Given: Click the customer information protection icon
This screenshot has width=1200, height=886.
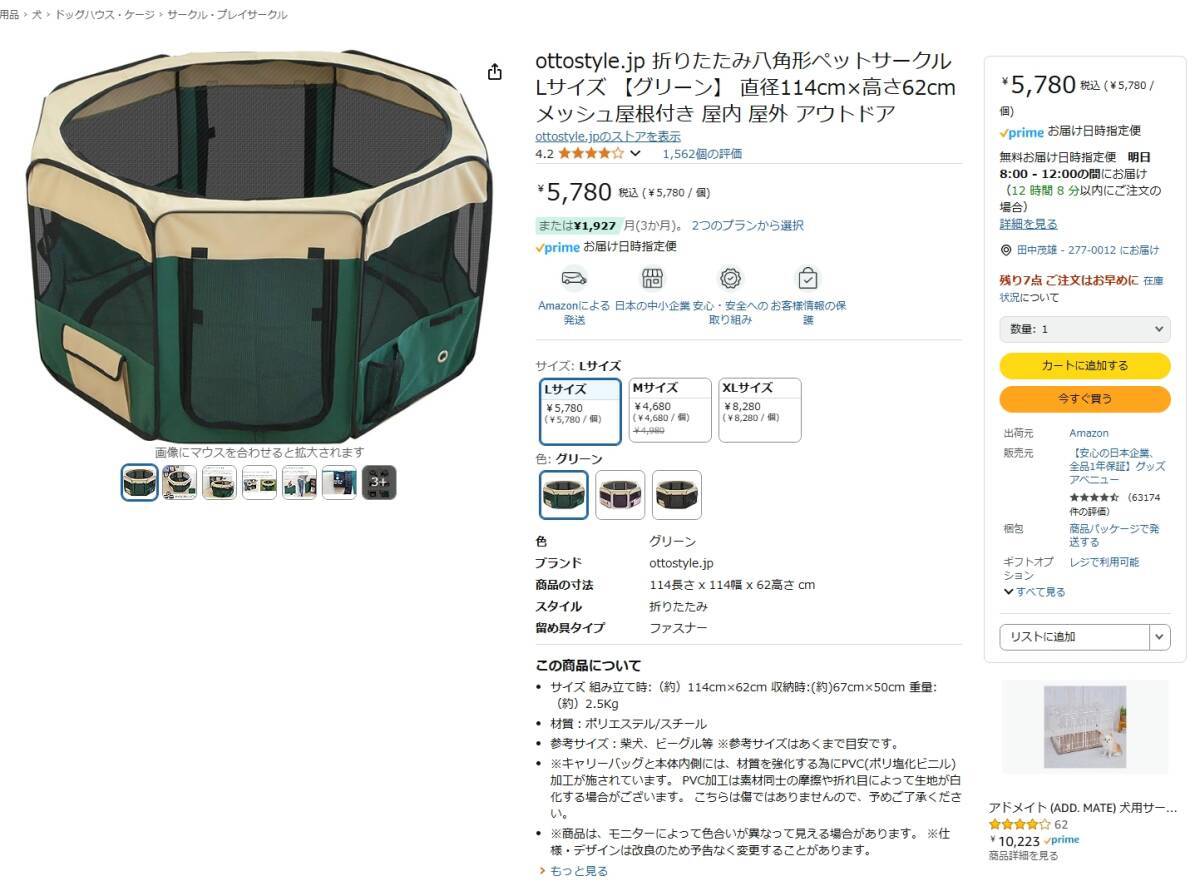Looking at the screenshot, I should [x=808, y=278].
